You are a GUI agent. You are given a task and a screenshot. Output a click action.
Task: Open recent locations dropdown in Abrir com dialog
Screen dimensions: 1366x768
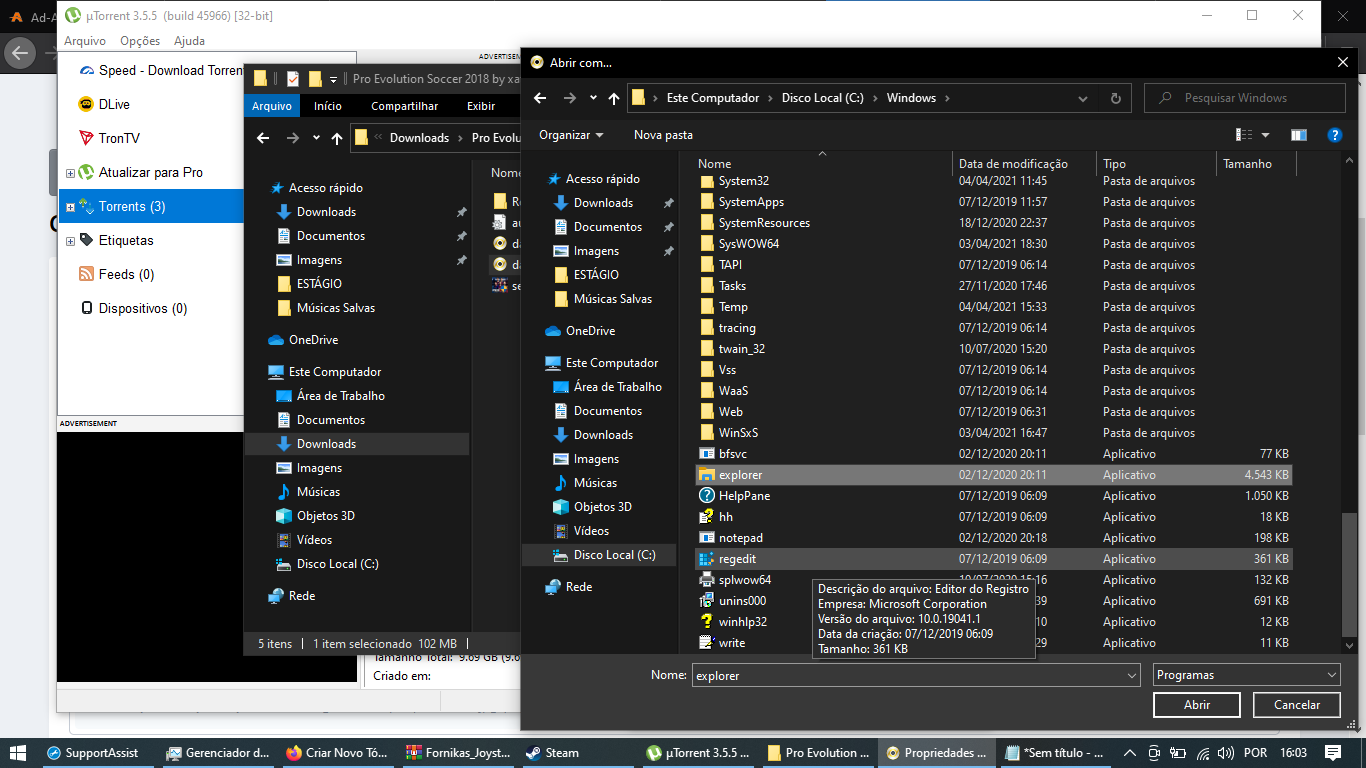point(593,98)
